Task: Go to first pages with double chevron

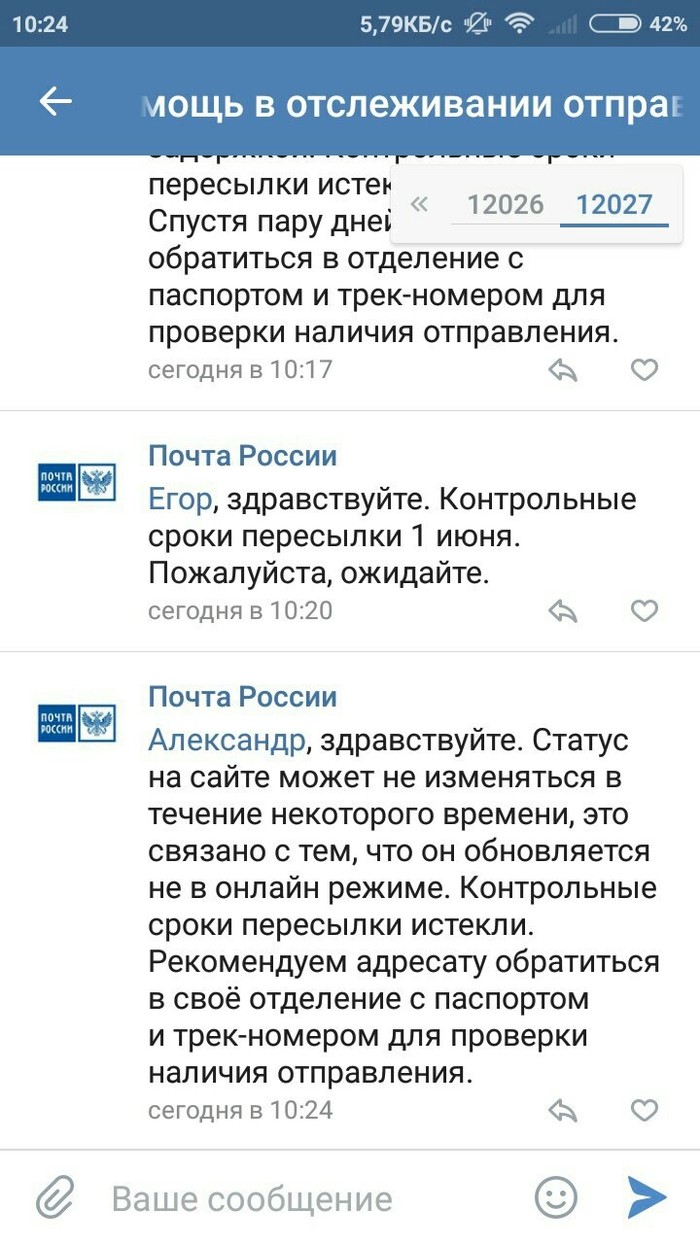Action: tap(419, 205)
